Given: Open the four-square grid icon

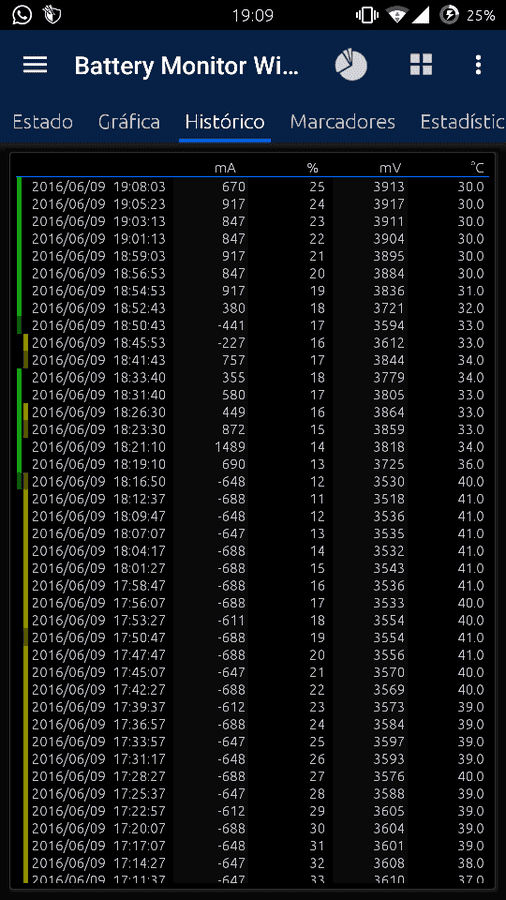Looking at the screenshot, I should pyautogui.click(x=421, y=65).
